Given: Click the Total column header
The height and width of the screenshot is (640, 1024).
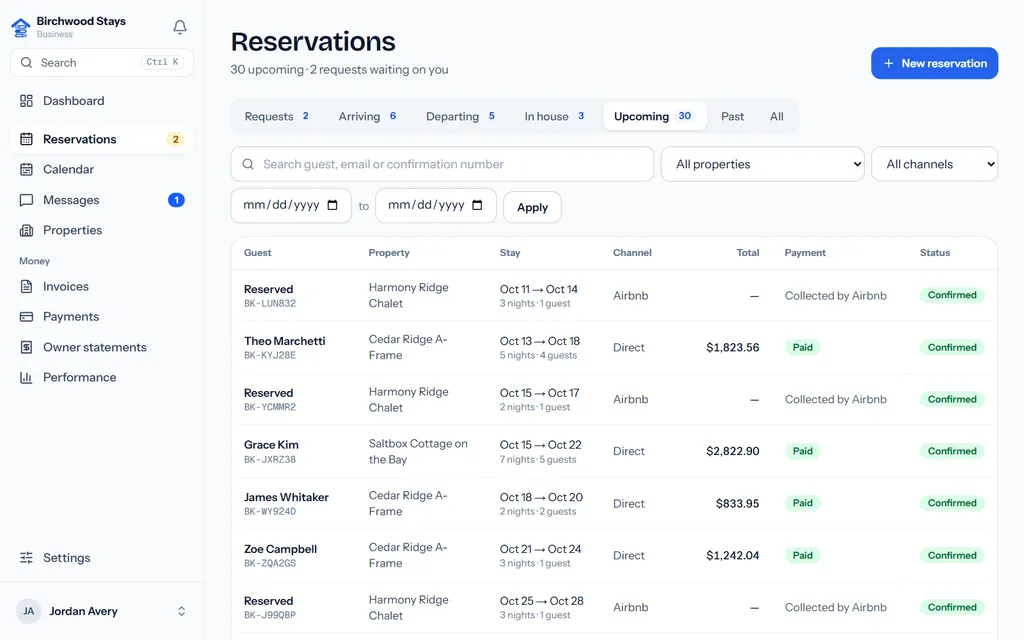Looking at the screenshot, I should click(748, 253).
